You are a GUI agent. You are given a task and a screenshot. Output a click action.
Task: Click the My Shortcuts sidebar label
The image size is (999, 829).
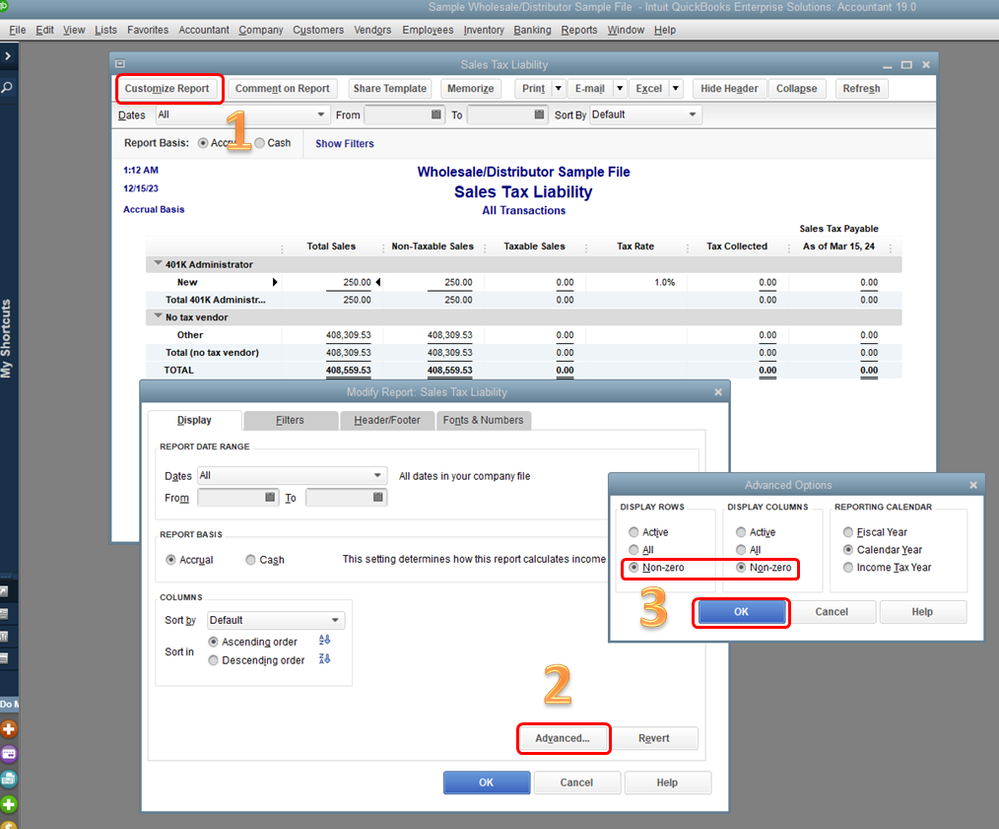point(6,339)
